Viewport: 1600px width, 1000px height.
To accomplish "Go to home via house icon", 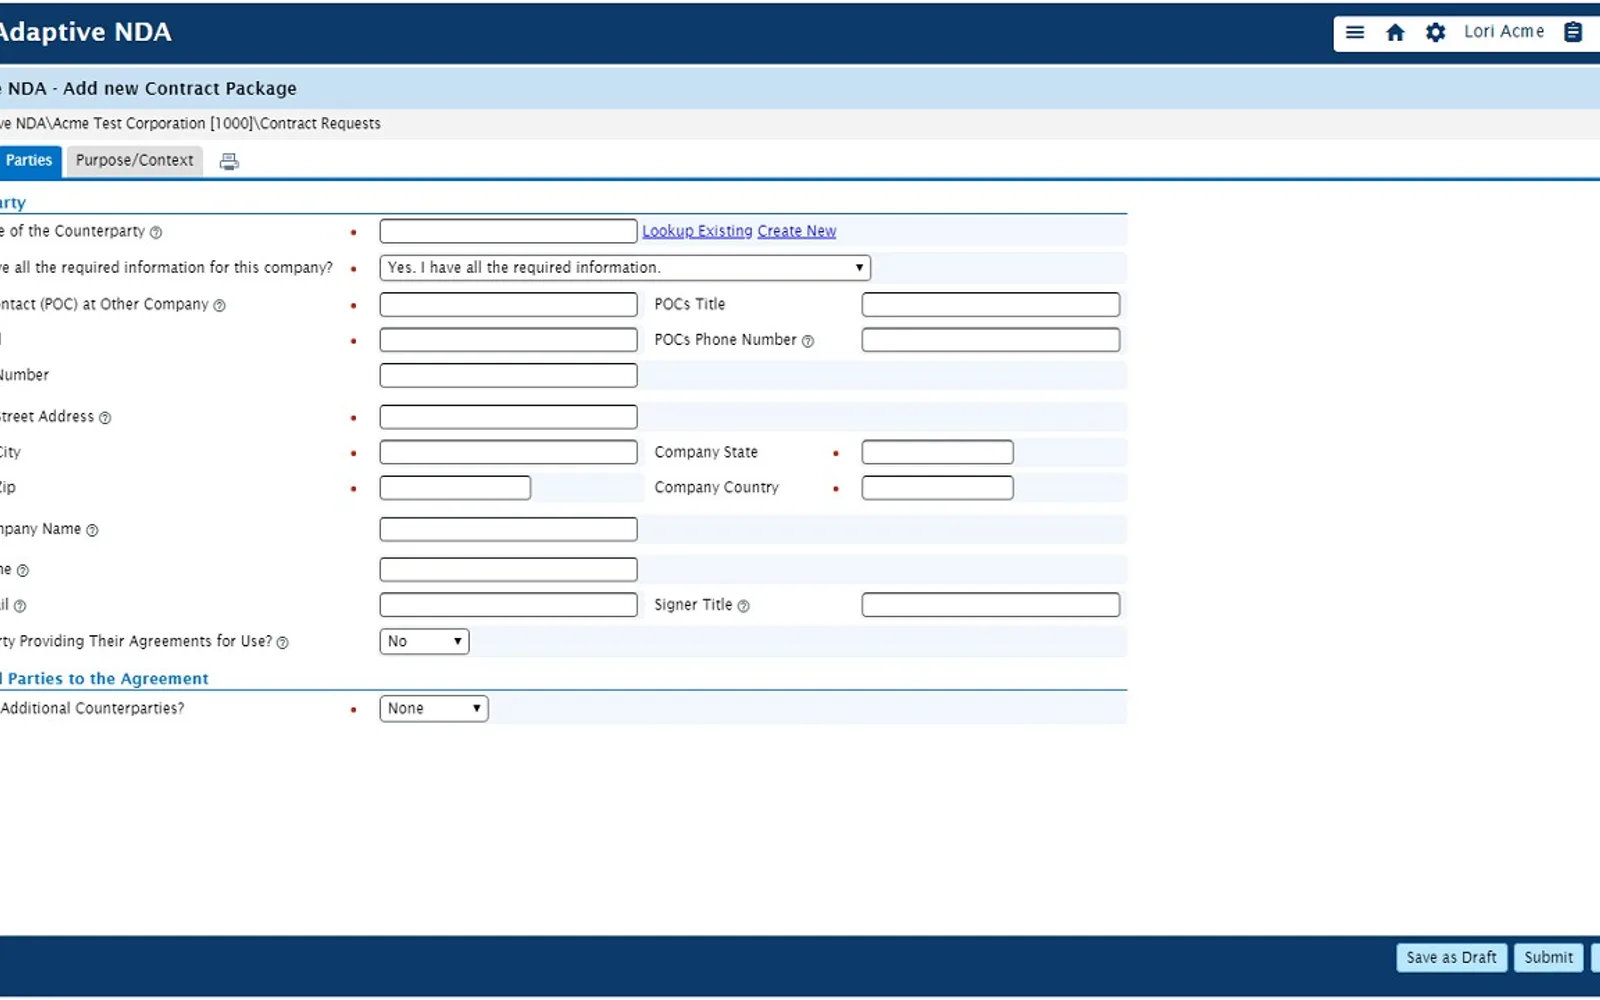I will [x=1395, y=32].
